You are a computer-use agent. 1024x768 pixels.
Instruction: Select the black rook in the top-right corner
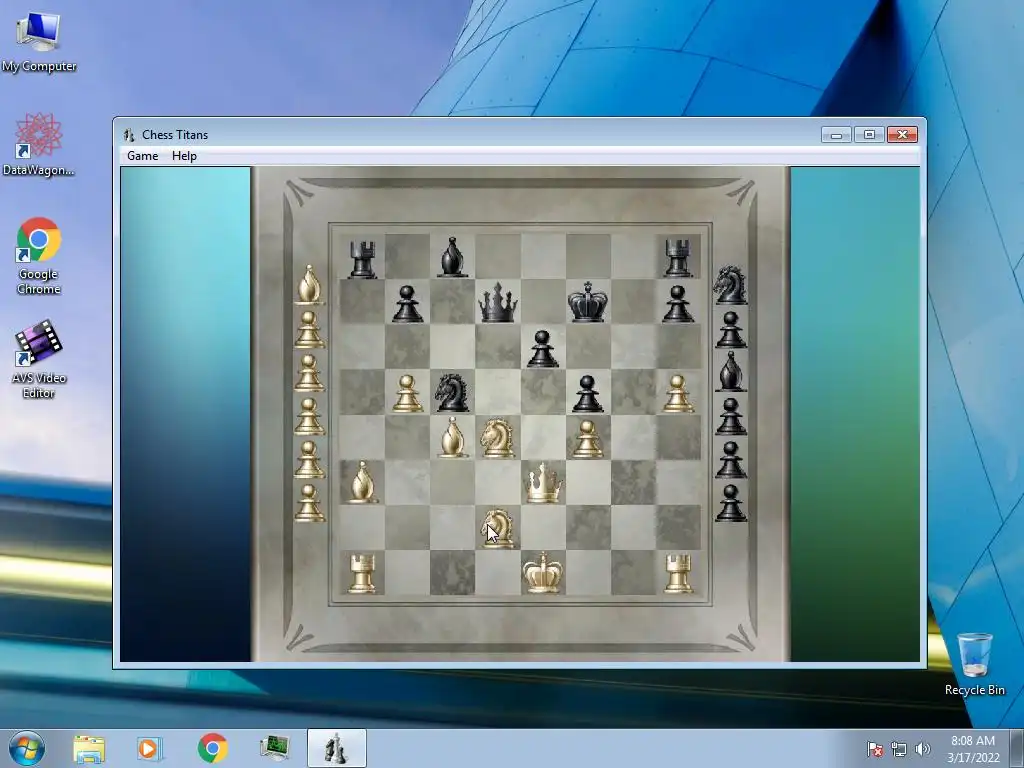pos(678,258)
